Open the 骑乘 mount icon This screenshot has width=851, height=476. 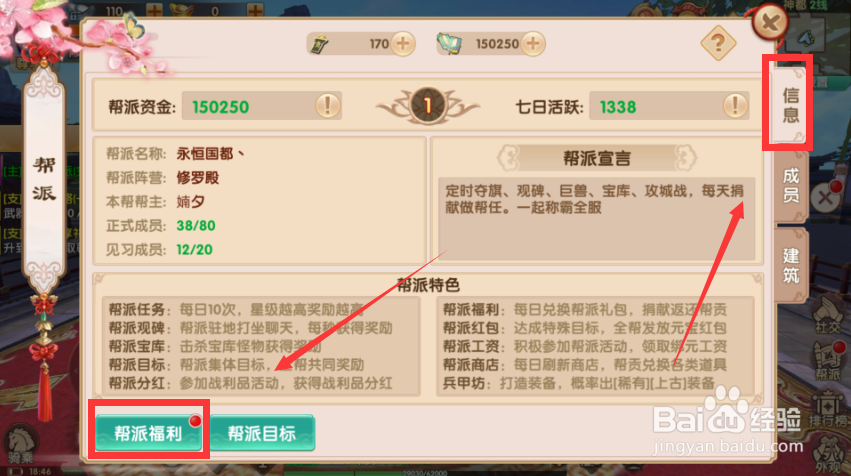coord(21,445)
